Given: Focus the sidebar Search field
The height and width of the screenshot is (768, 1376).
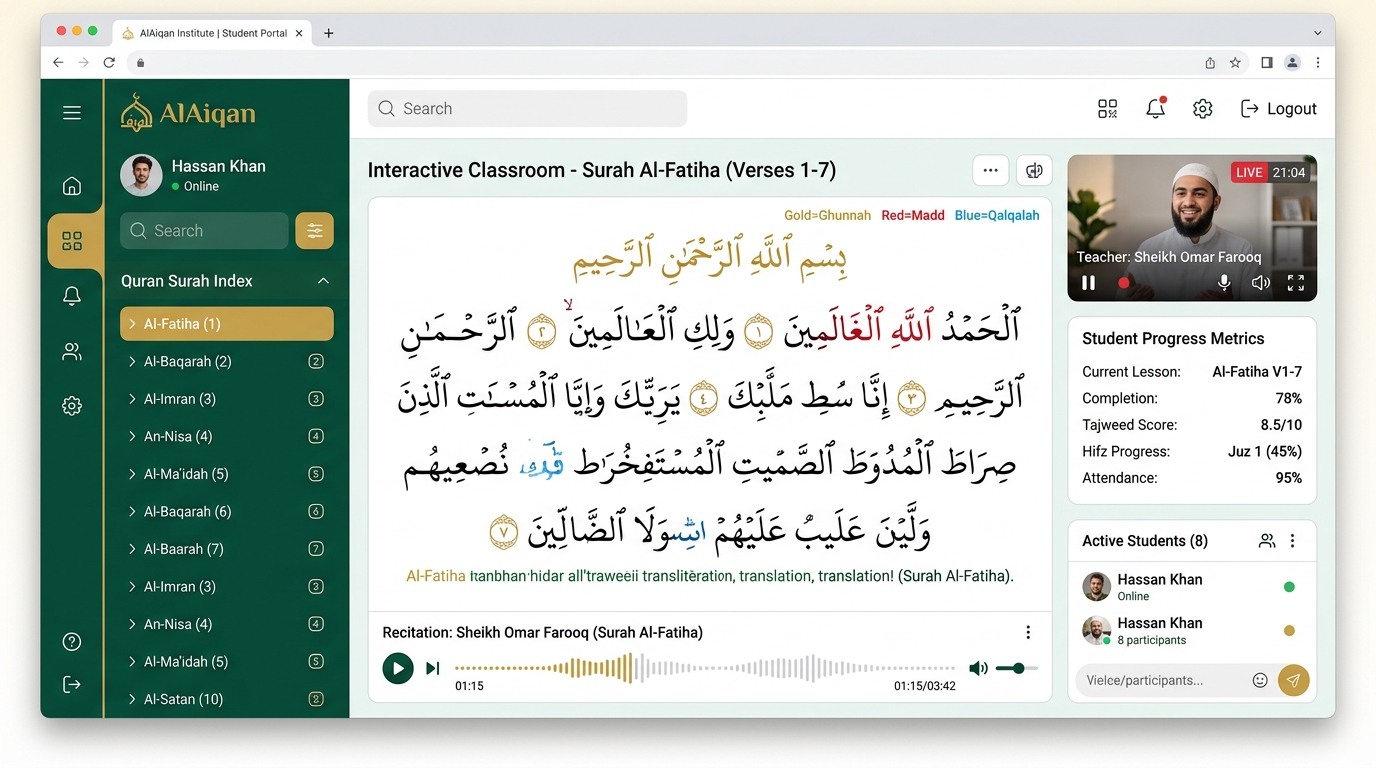Looking at the screenshot, I should 205,231.
